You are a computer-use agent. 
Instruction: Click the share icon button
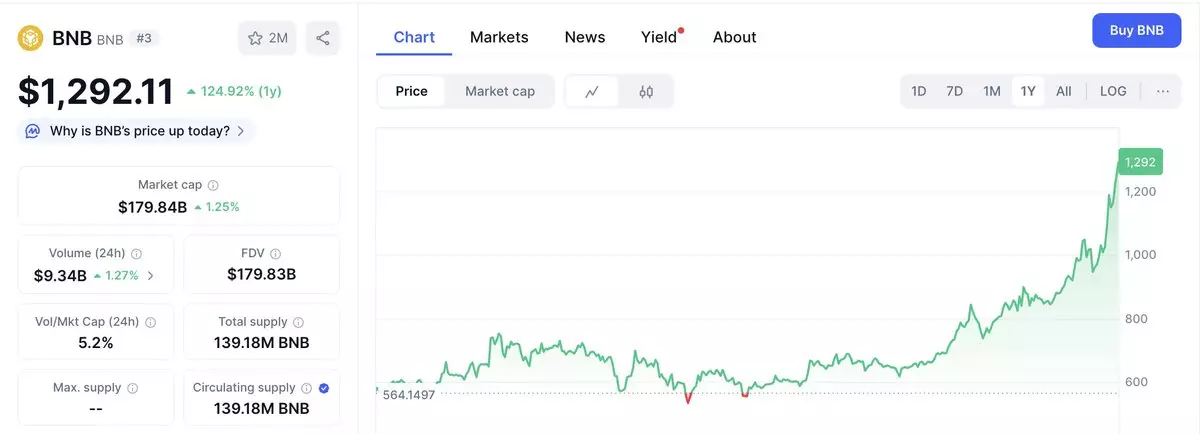point(322,38)
